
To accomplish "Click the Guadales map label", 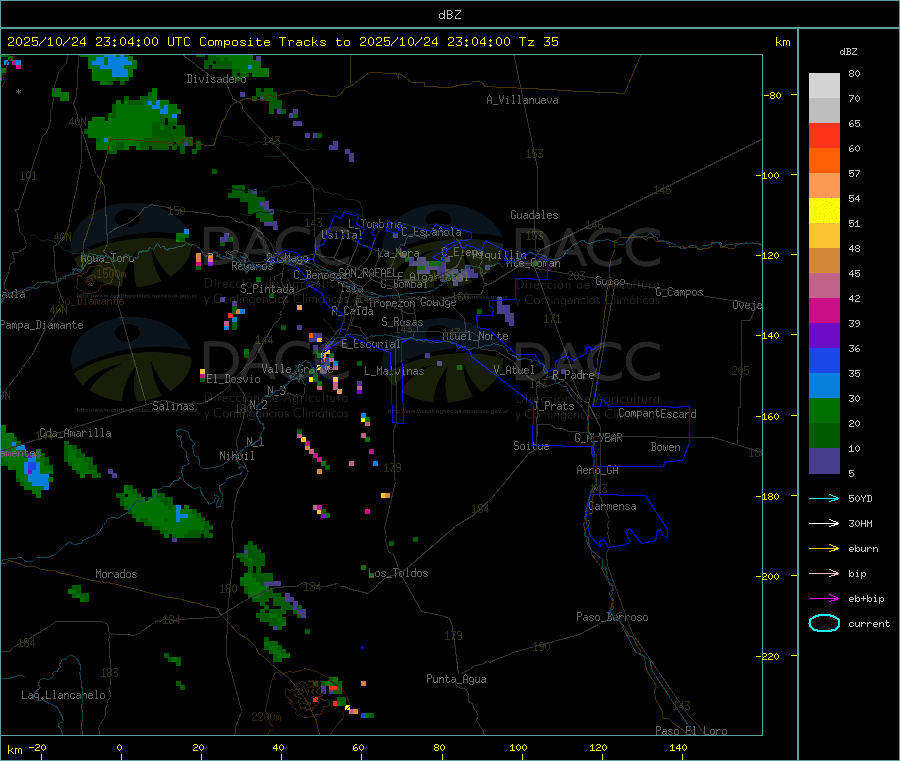I will [534, 215].
